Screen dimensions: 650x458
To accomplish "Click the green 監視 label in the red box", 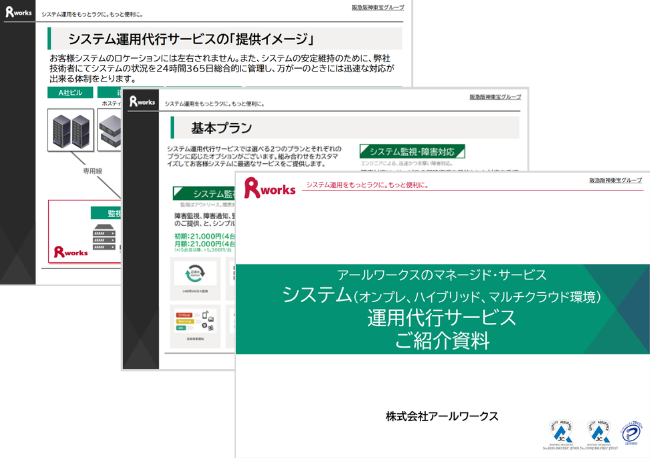I will pyautogui.click(x=106, y=213).
